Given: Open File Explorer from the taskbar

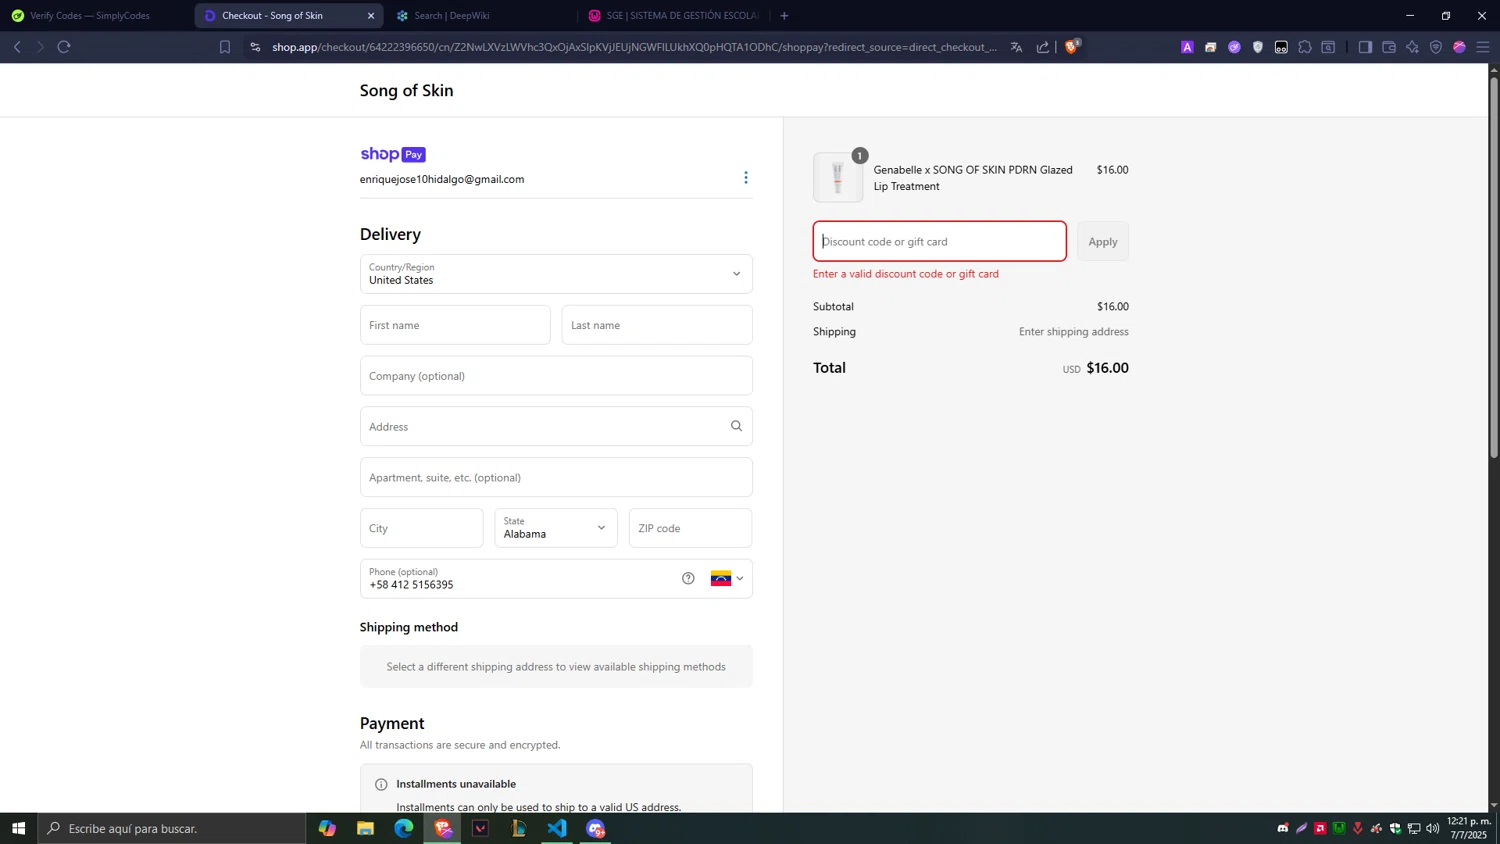Looking at the screenshot, I should coord(365,828).
